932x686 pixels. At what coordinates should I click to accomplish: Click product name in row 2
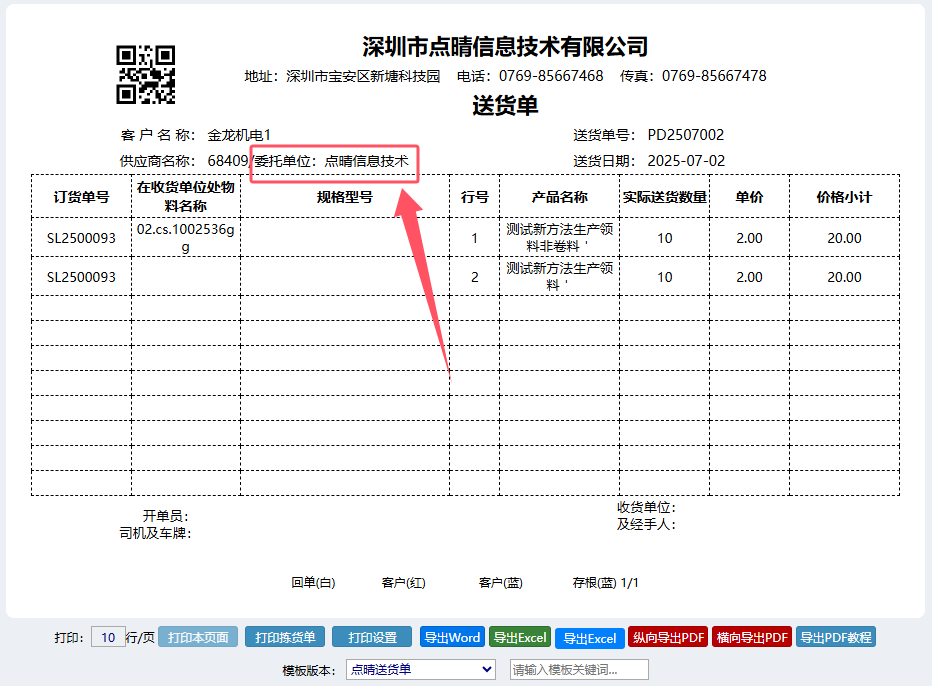pos(559,276)
